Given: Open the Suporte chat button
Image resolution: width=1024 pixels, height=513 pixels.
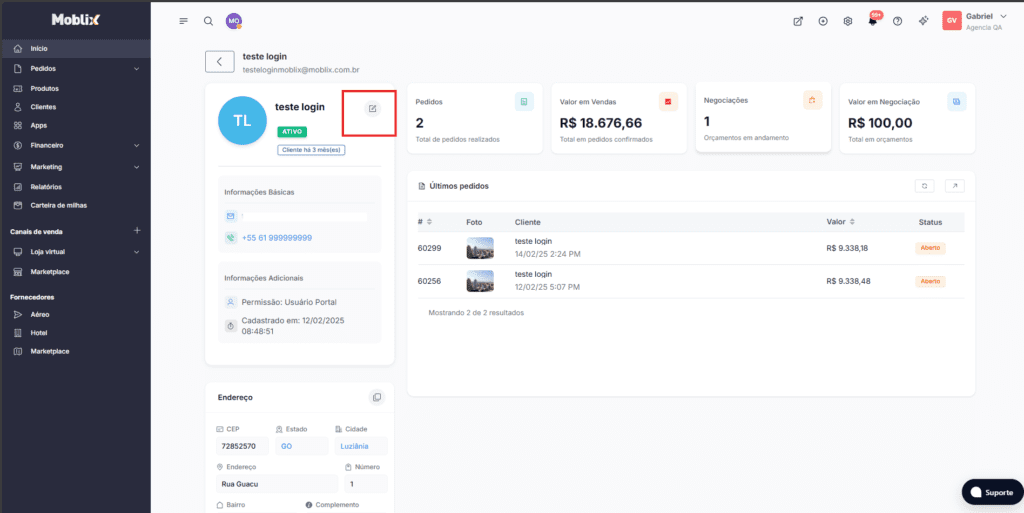Looking at the screenshot, I should pos(992,492).
